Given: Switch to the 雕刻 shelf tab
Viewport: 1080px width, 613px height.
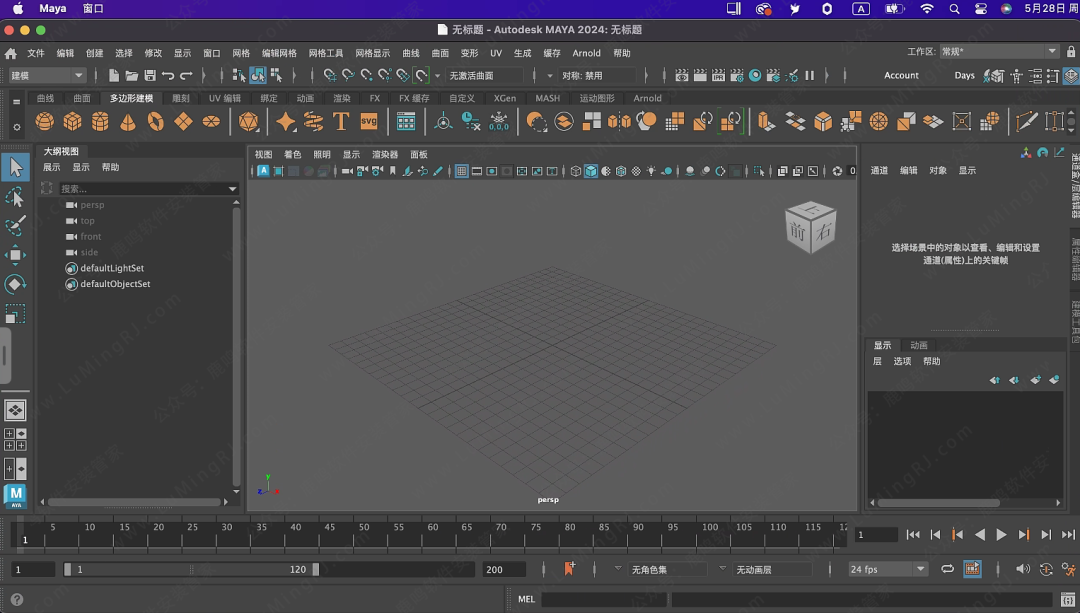Looking at the screenshot, I should (x=180, y=98).
